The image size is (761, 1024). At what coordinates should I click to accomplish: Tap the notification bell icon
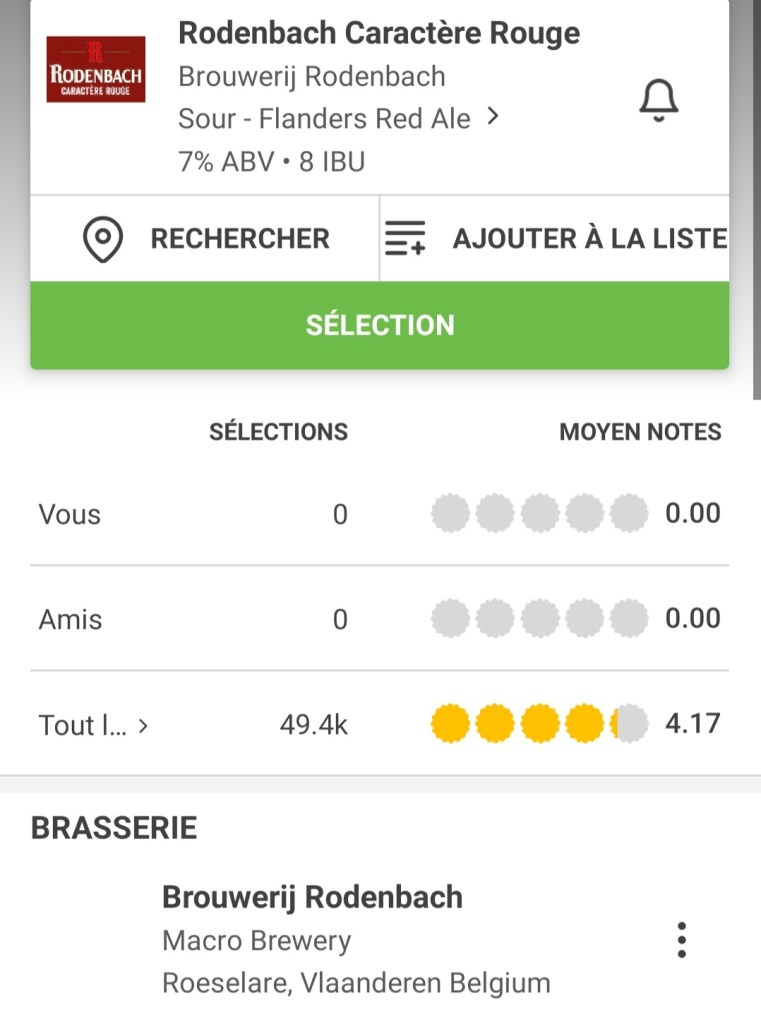coord(658,100)
